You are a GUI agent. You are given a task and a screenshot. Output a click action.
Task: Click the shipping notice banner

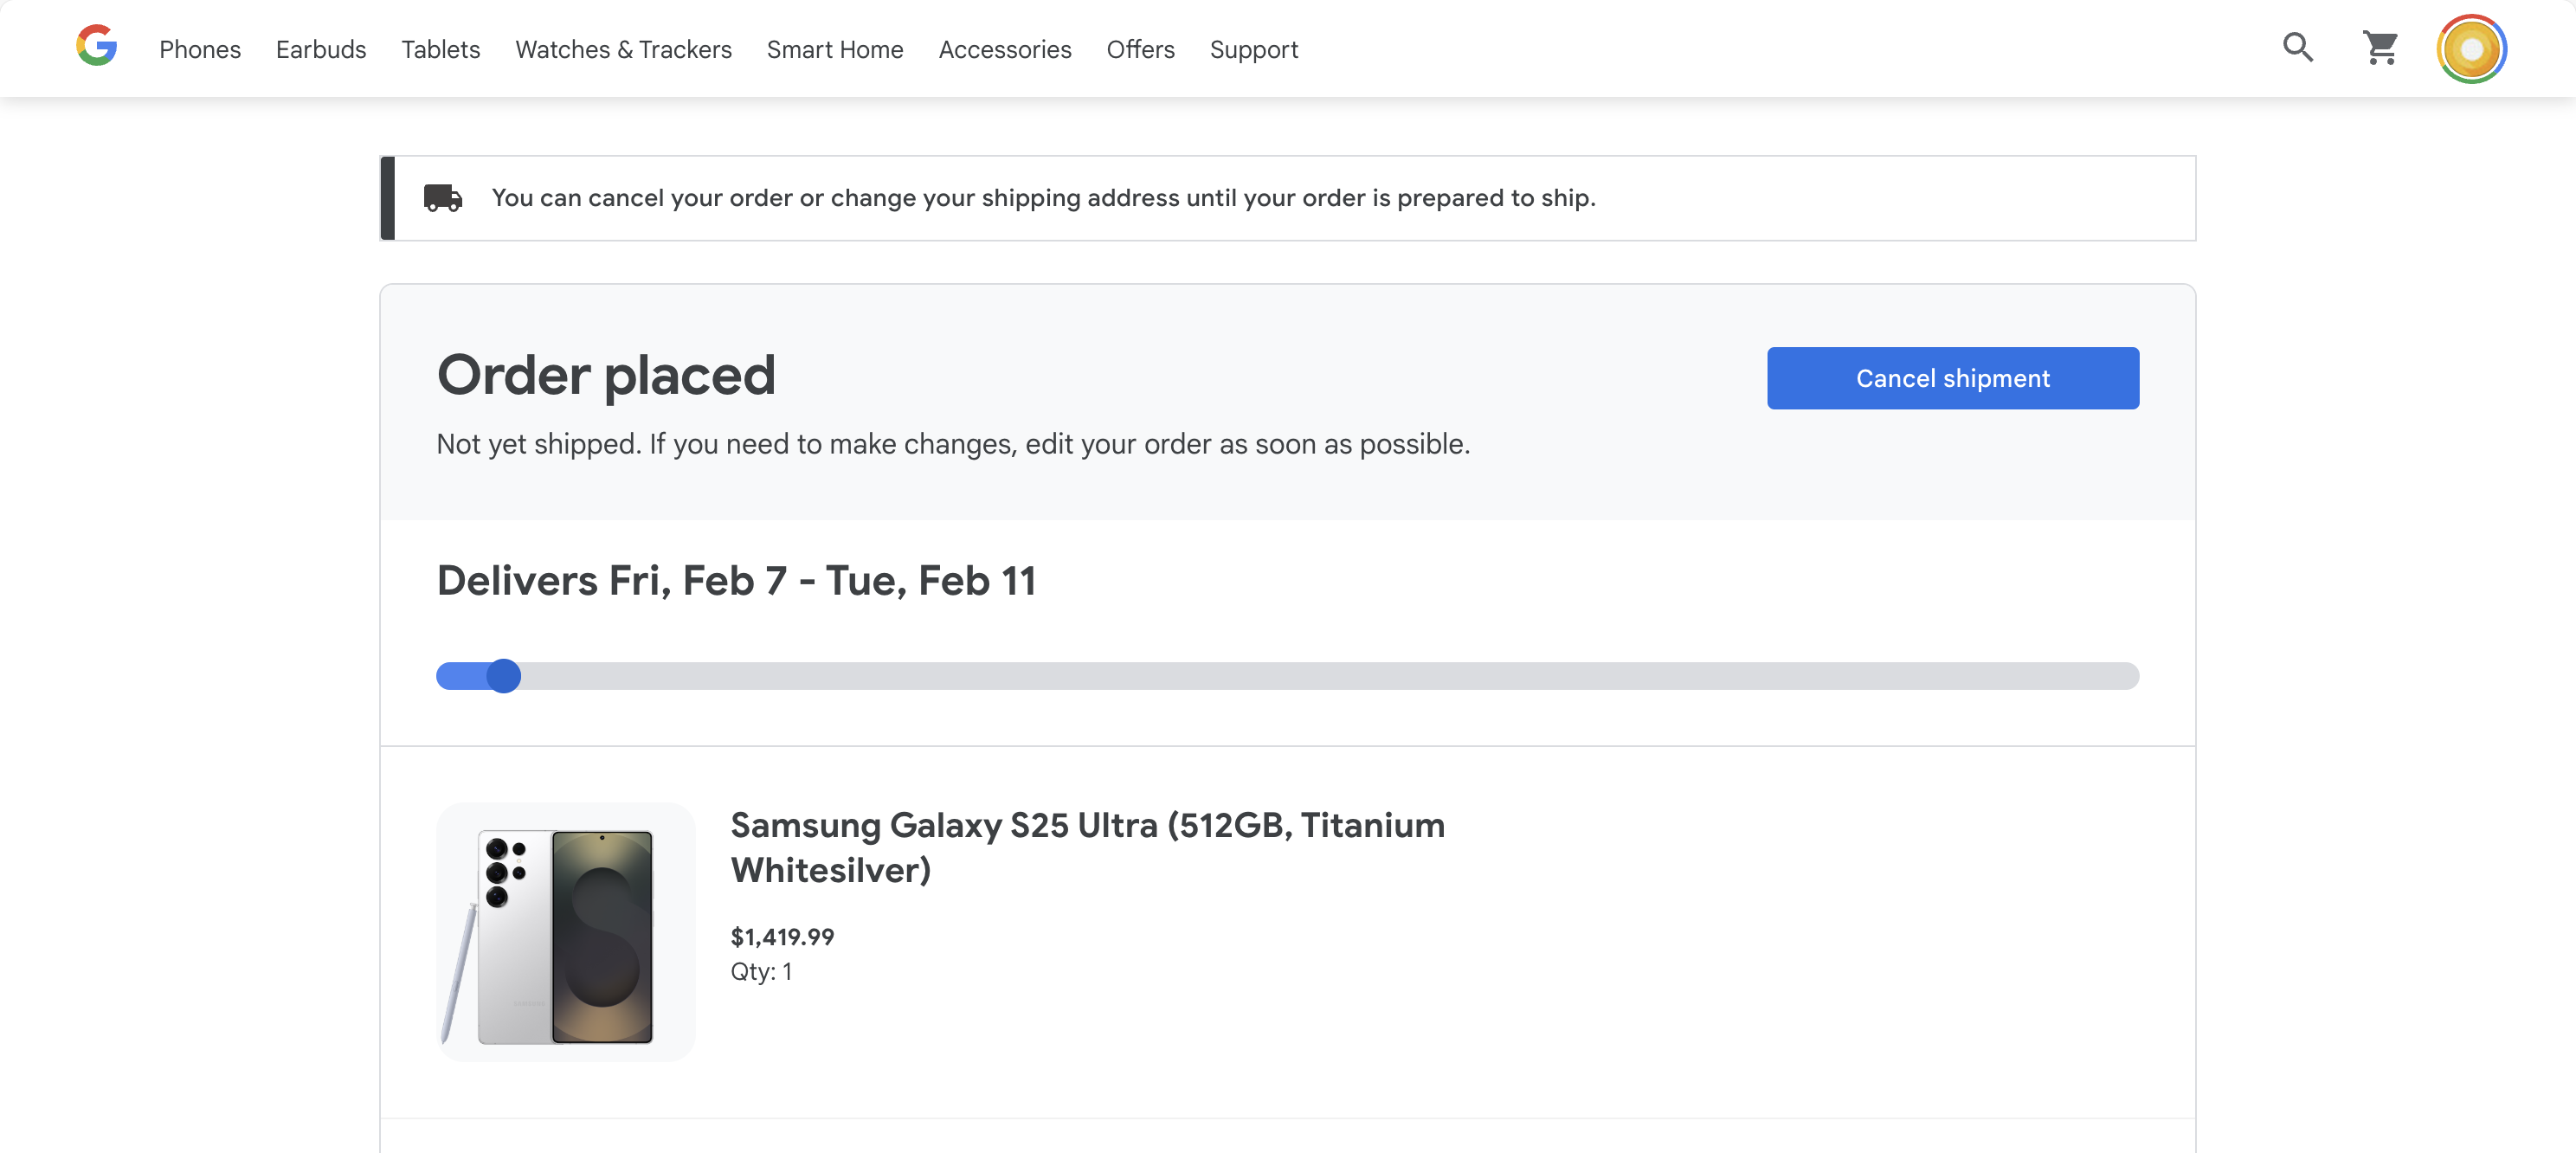pos(1288,198)
